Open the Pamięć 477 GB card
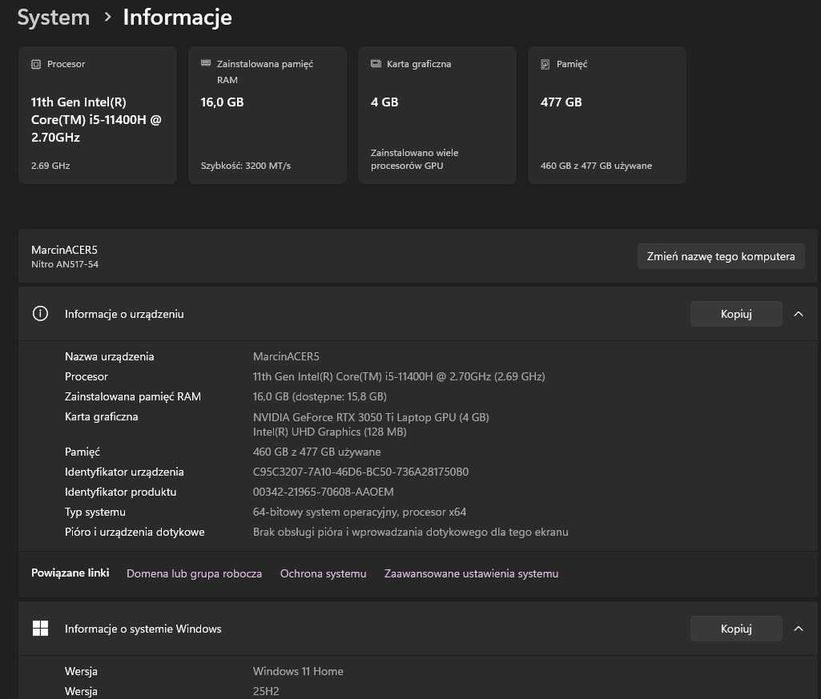The image size is (821, 699). pyautogui.click(x=607, y=115)
